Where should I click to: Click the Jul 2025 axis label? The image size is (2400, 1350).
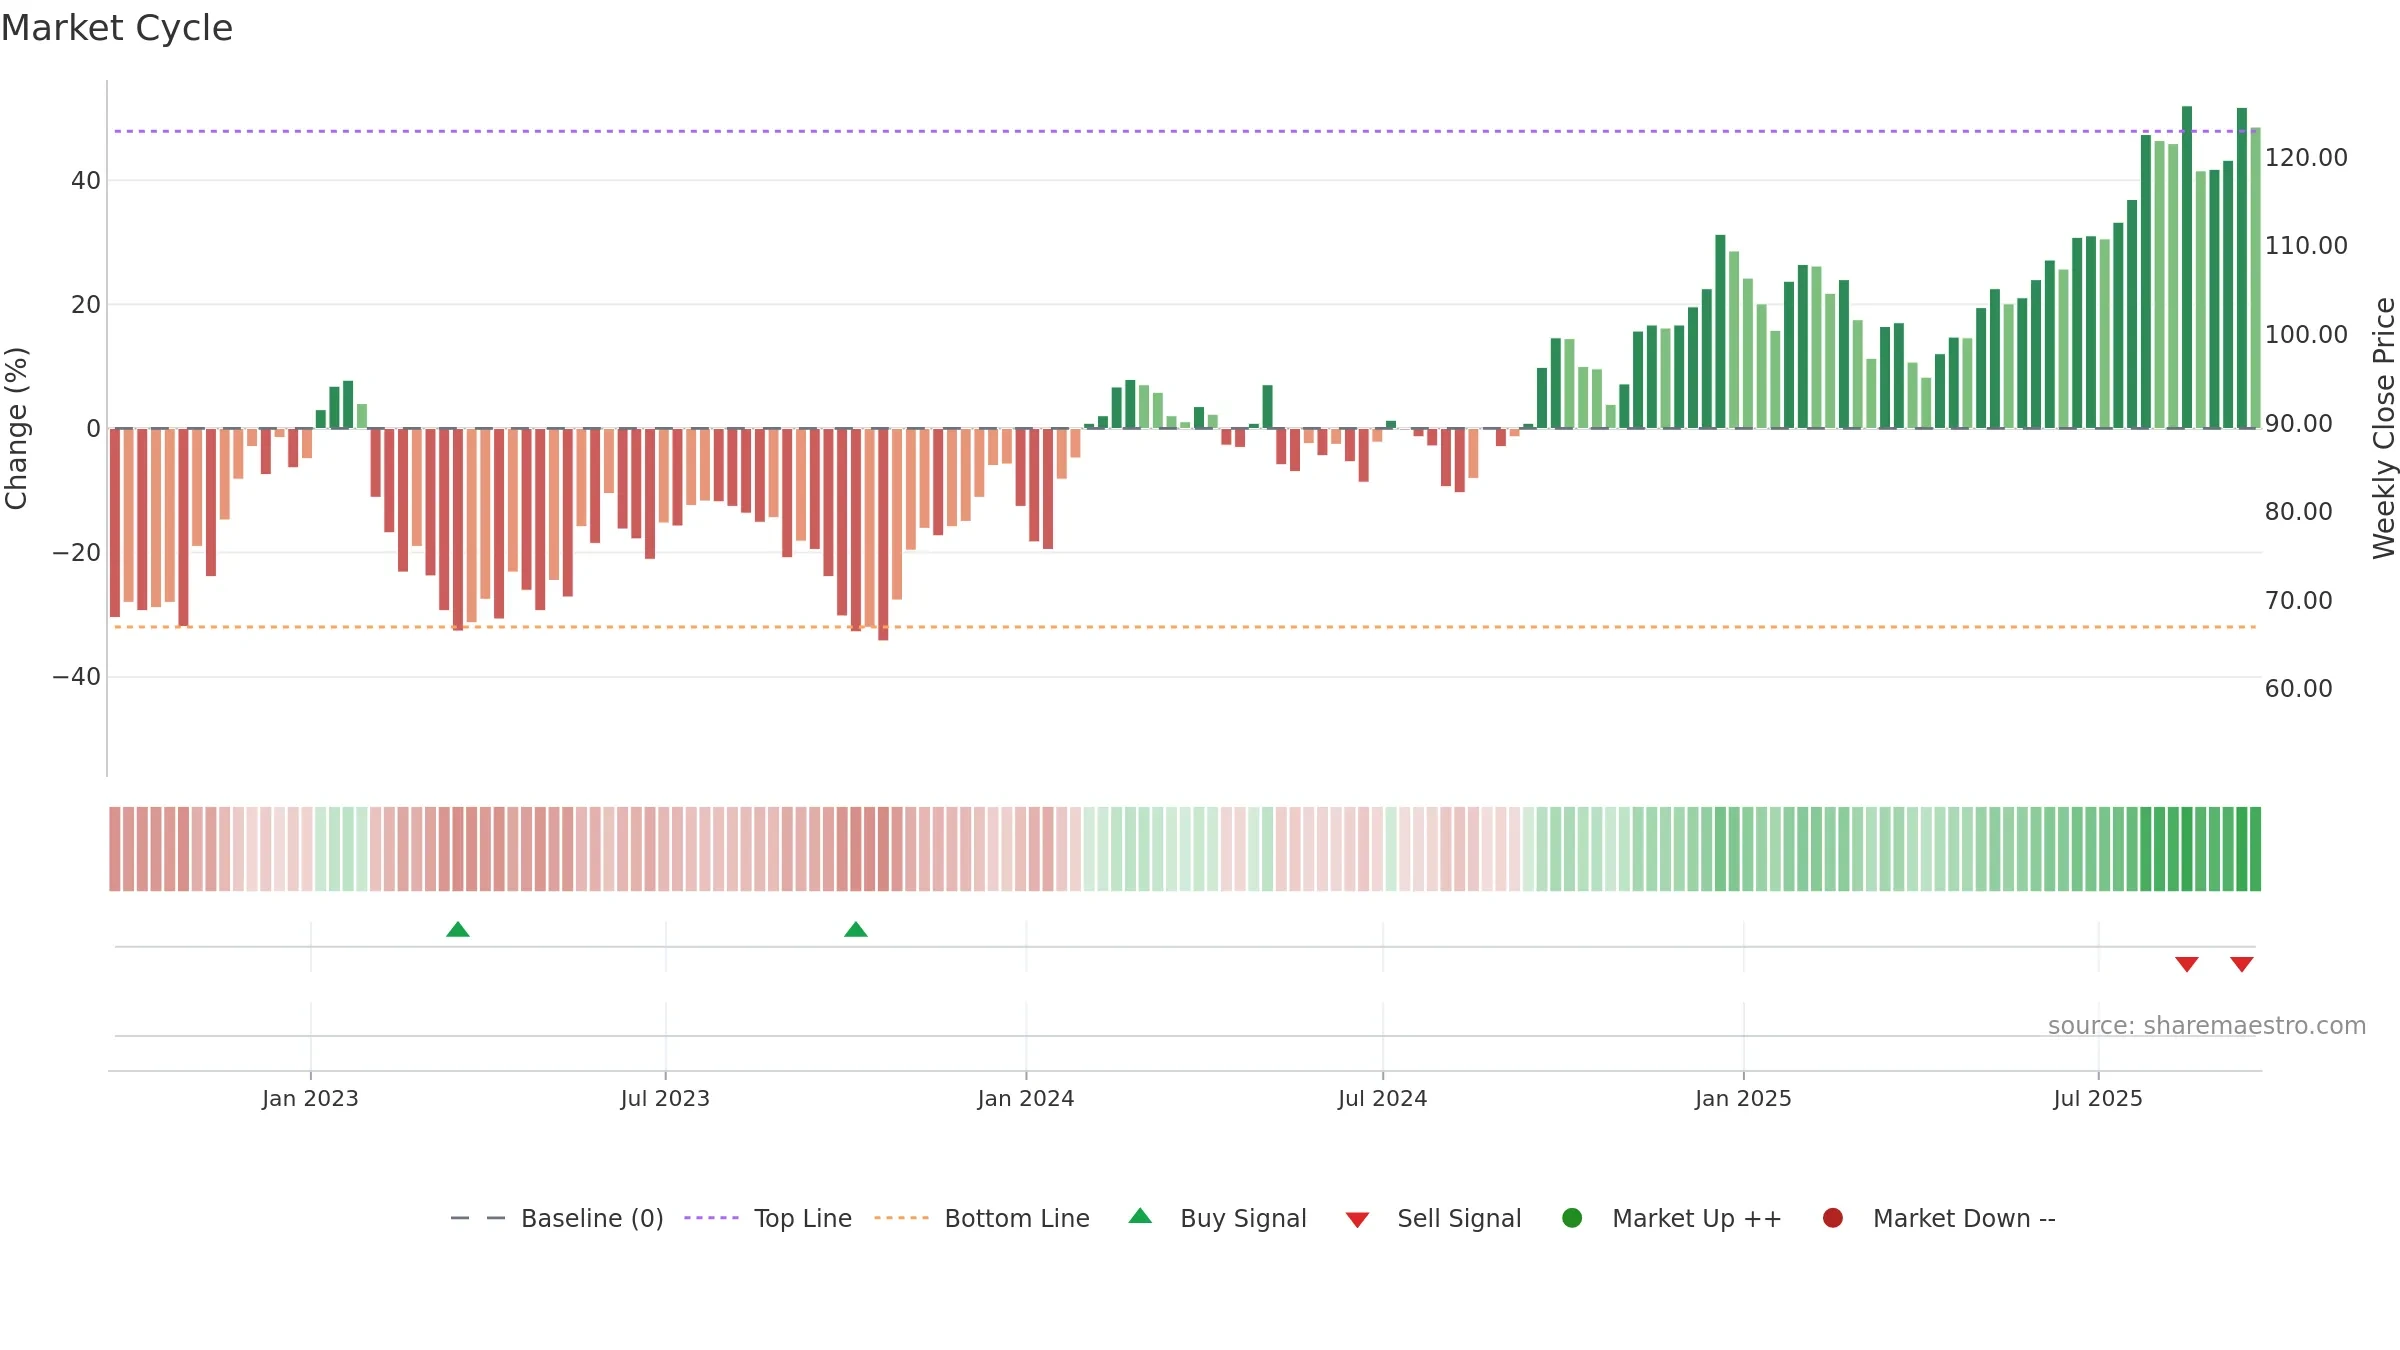(2098, 1098)
